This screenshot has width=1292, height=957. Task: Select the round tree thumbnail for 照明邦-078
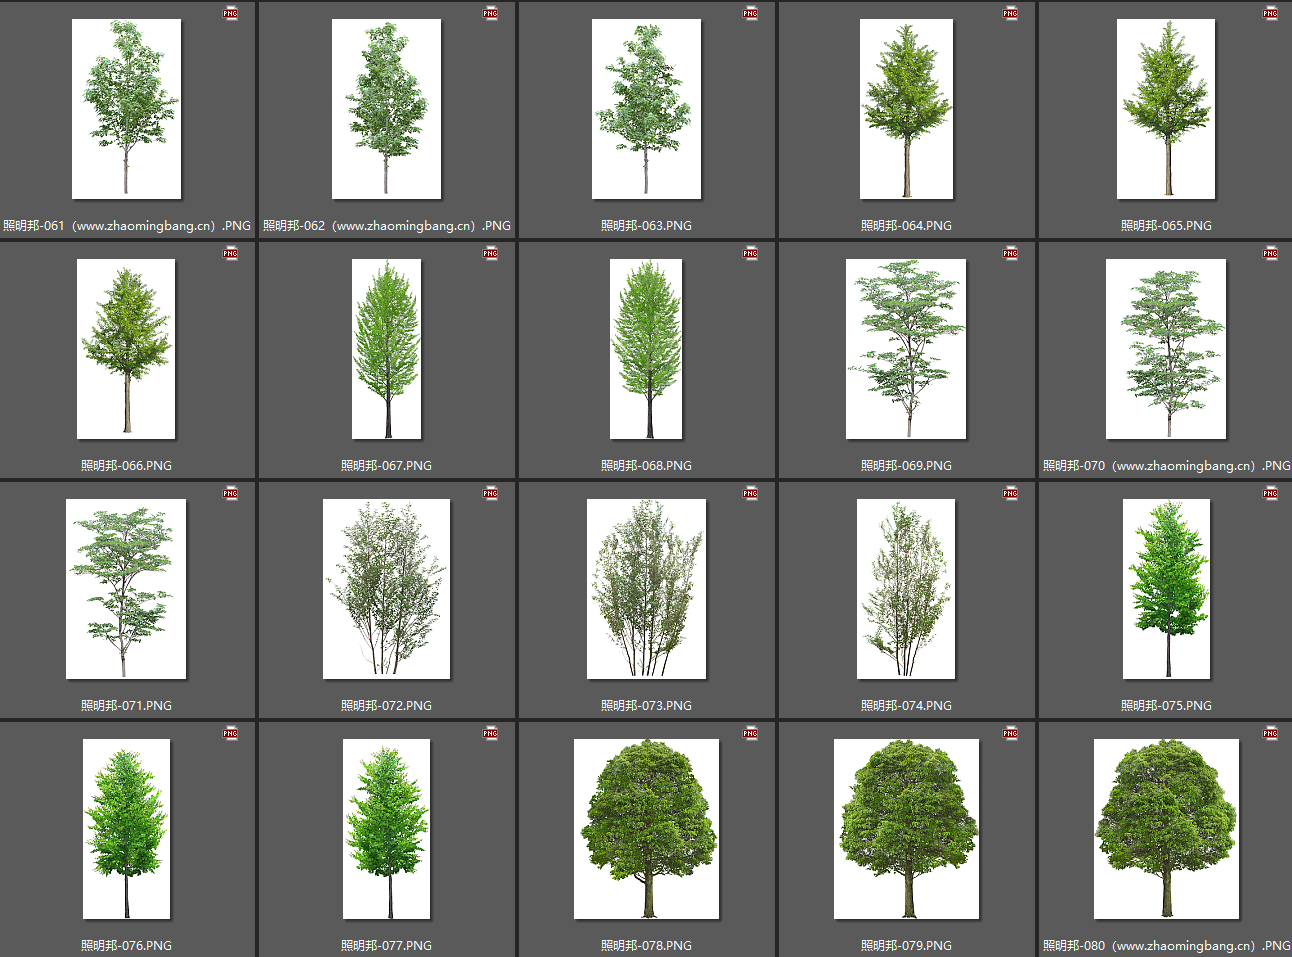click(646, 829)
